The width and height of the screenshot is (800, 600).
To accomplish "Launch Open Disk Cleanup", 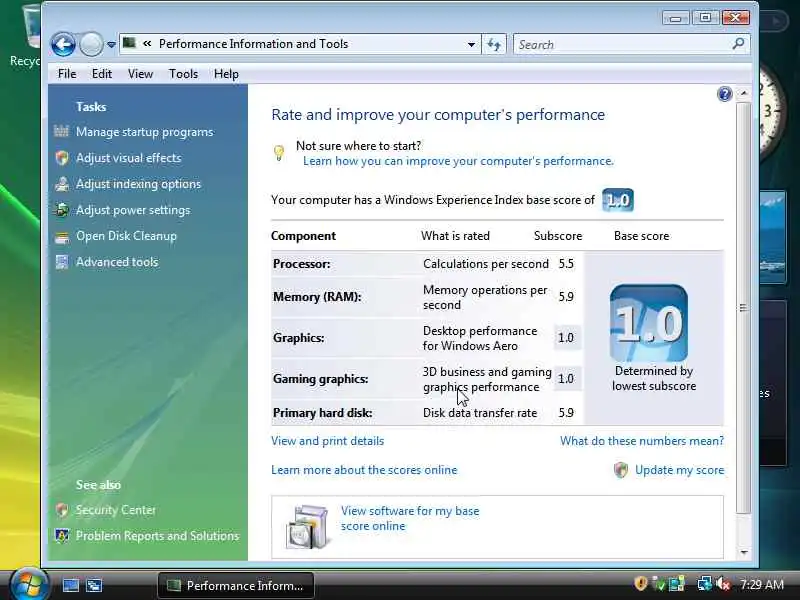I will click(x=126, y=236).
